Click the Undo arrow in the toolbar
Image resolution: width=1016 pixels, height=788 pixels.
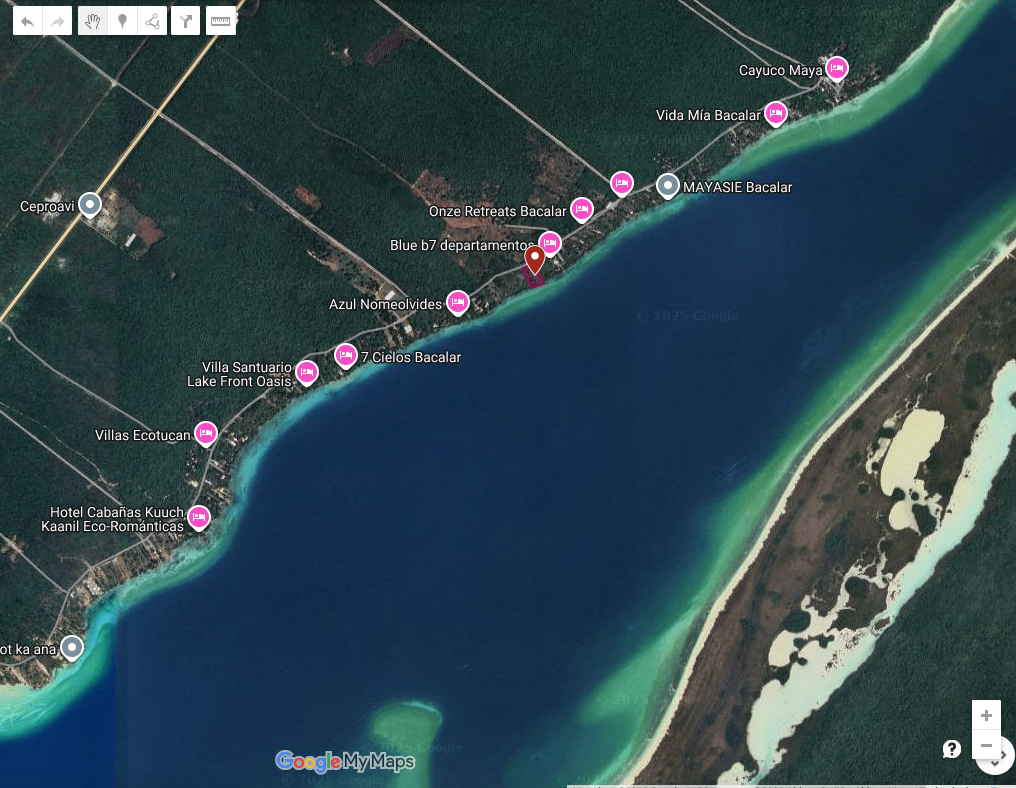(x=27, y=21)
